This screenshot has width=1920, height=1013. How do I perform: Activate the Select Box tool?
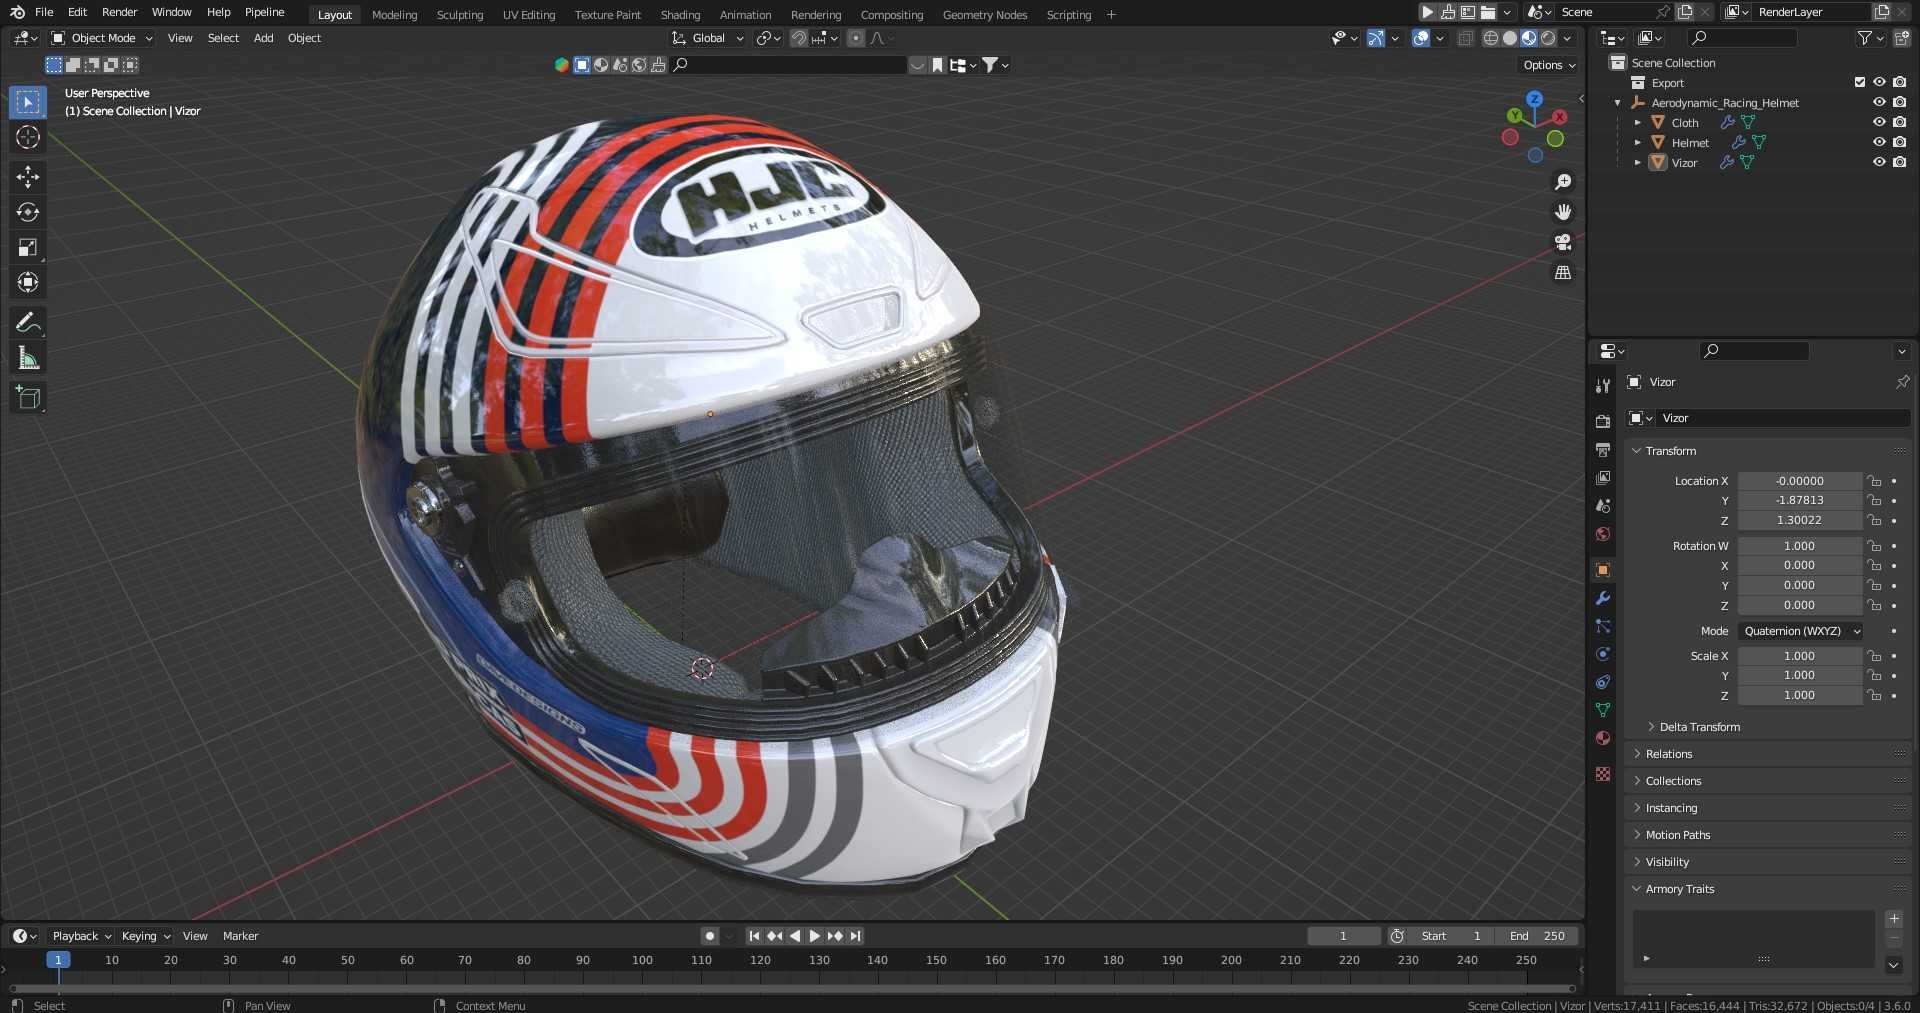[28, 102]
